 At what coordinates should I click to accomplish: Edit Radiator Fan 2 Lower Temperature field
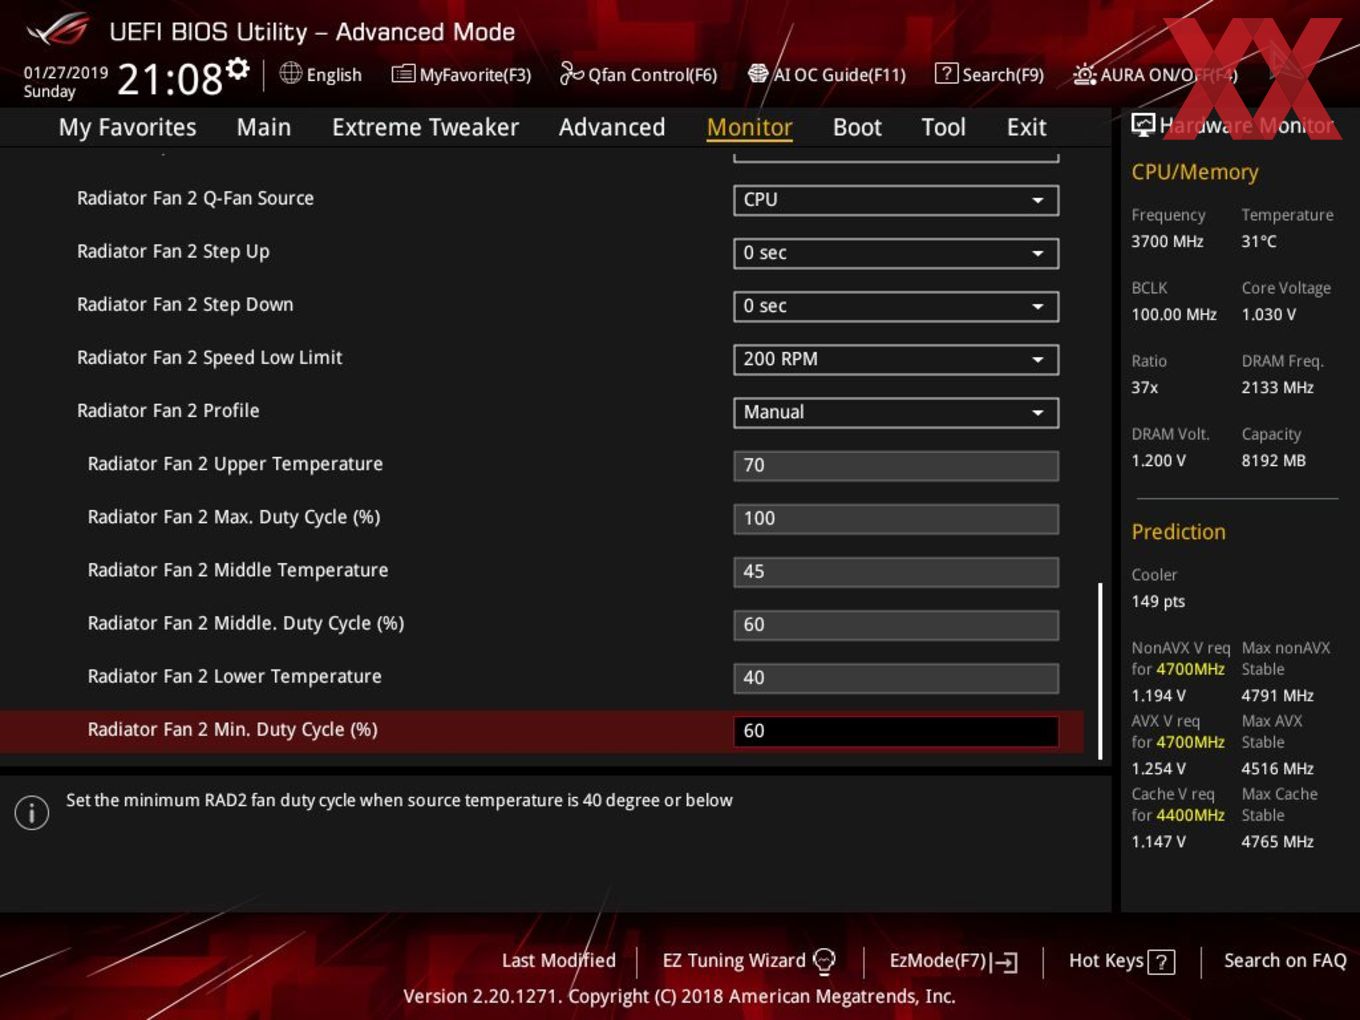click(896, 677)
